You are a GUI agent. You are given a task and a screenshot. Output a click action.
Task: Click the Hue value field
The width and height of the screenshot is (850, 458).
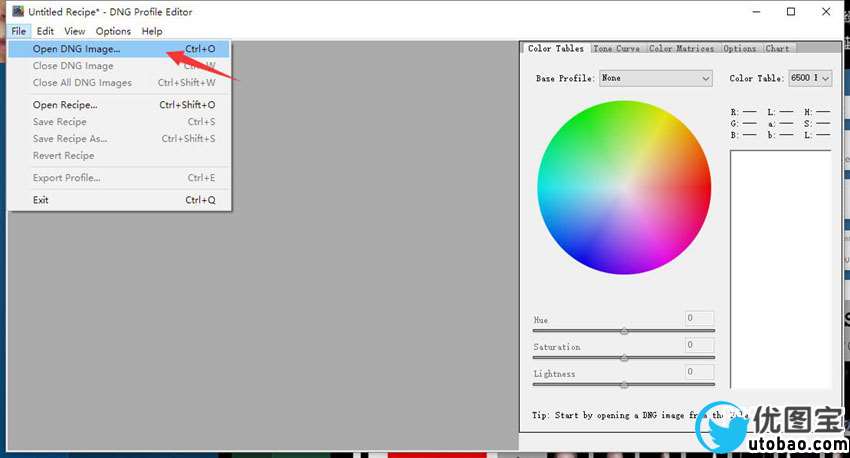(699, 318)
